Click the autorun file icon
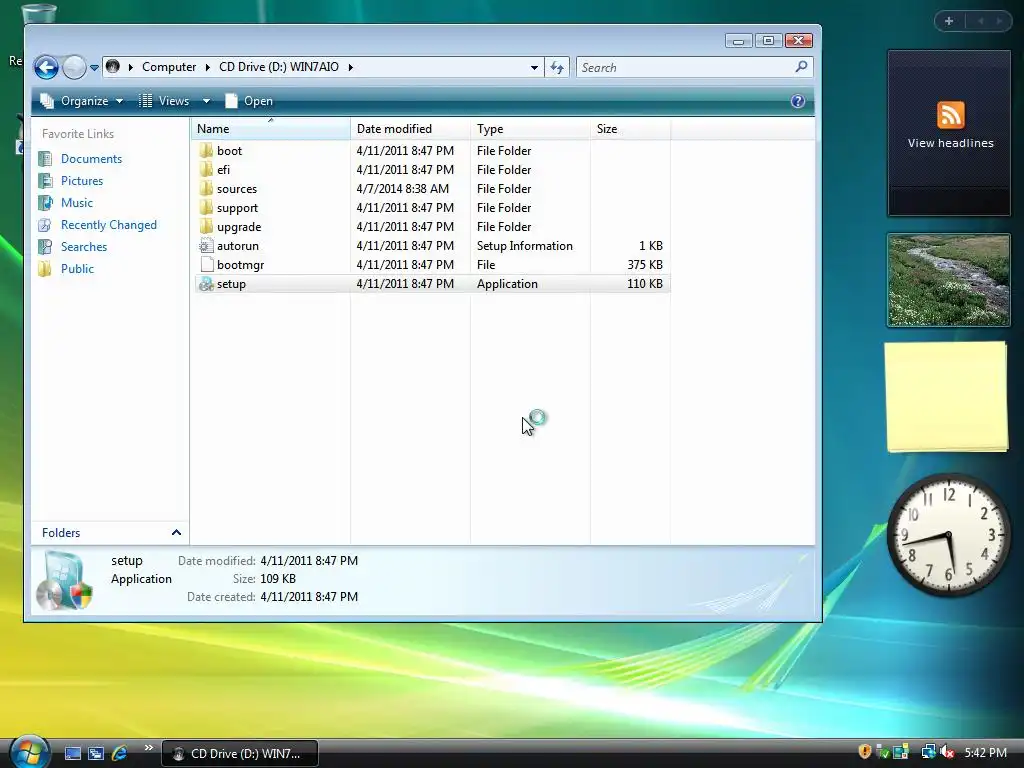1024x768 pixels. (x=206, y=246)
